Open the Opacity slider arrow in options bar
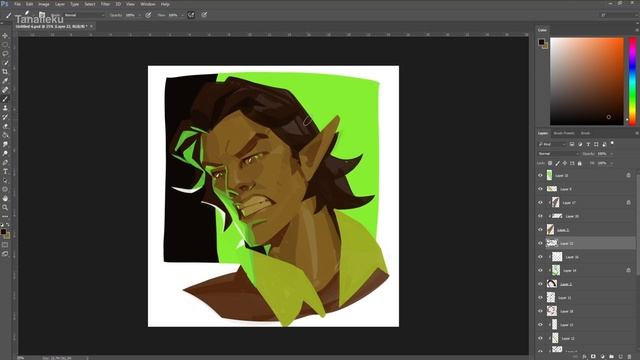The height and width of the screenshot is (360, 640). (140, 15)
